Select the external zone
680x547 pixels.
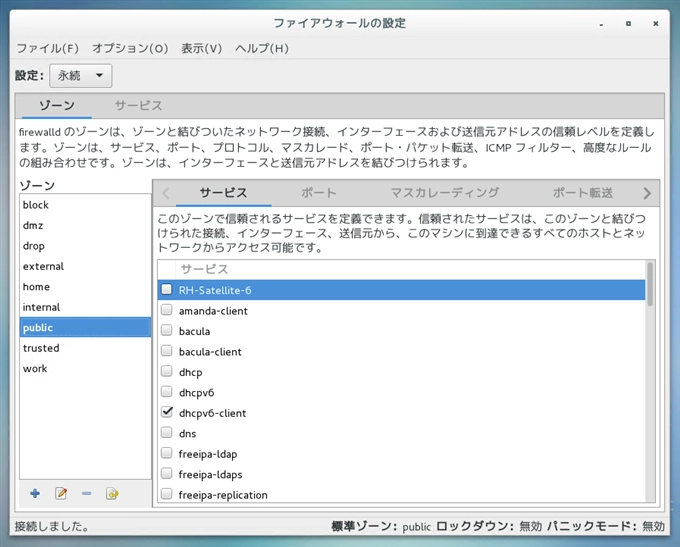click(85, 266)
